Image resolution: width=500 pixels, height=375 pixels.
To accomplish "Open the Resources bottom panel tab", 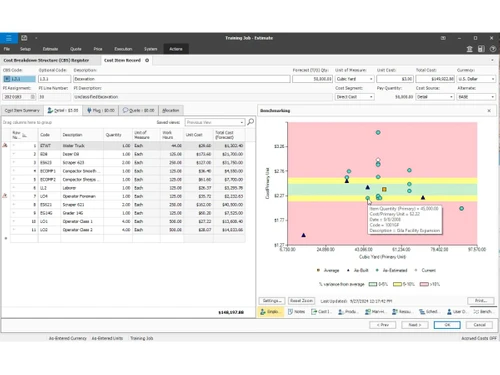I will (402, 312).
